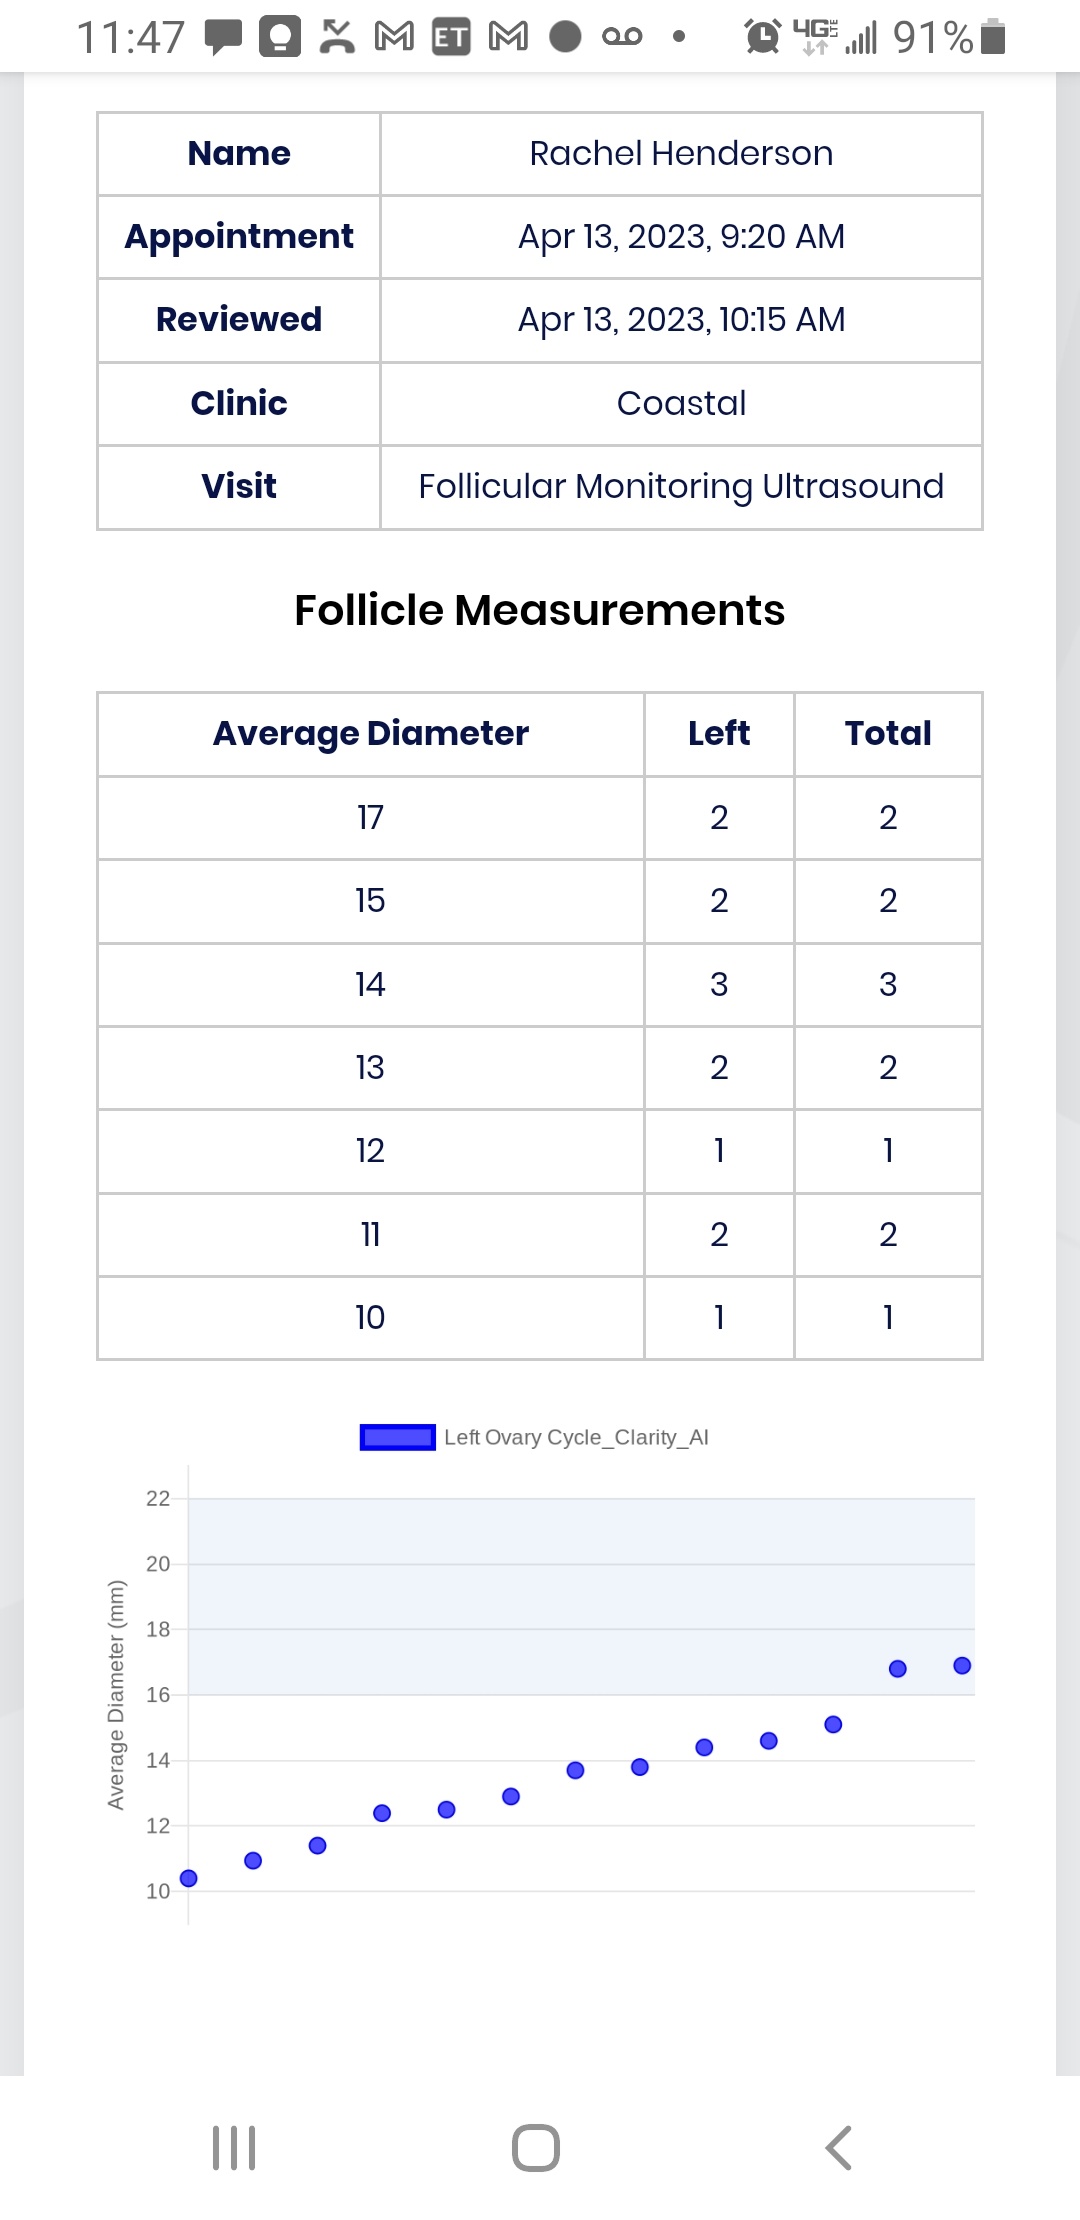Image resolution: width=1080 pixels, height=2220 pixels.
Task: Open recent apps from navigation bar
Action: tap(234, 2147)
